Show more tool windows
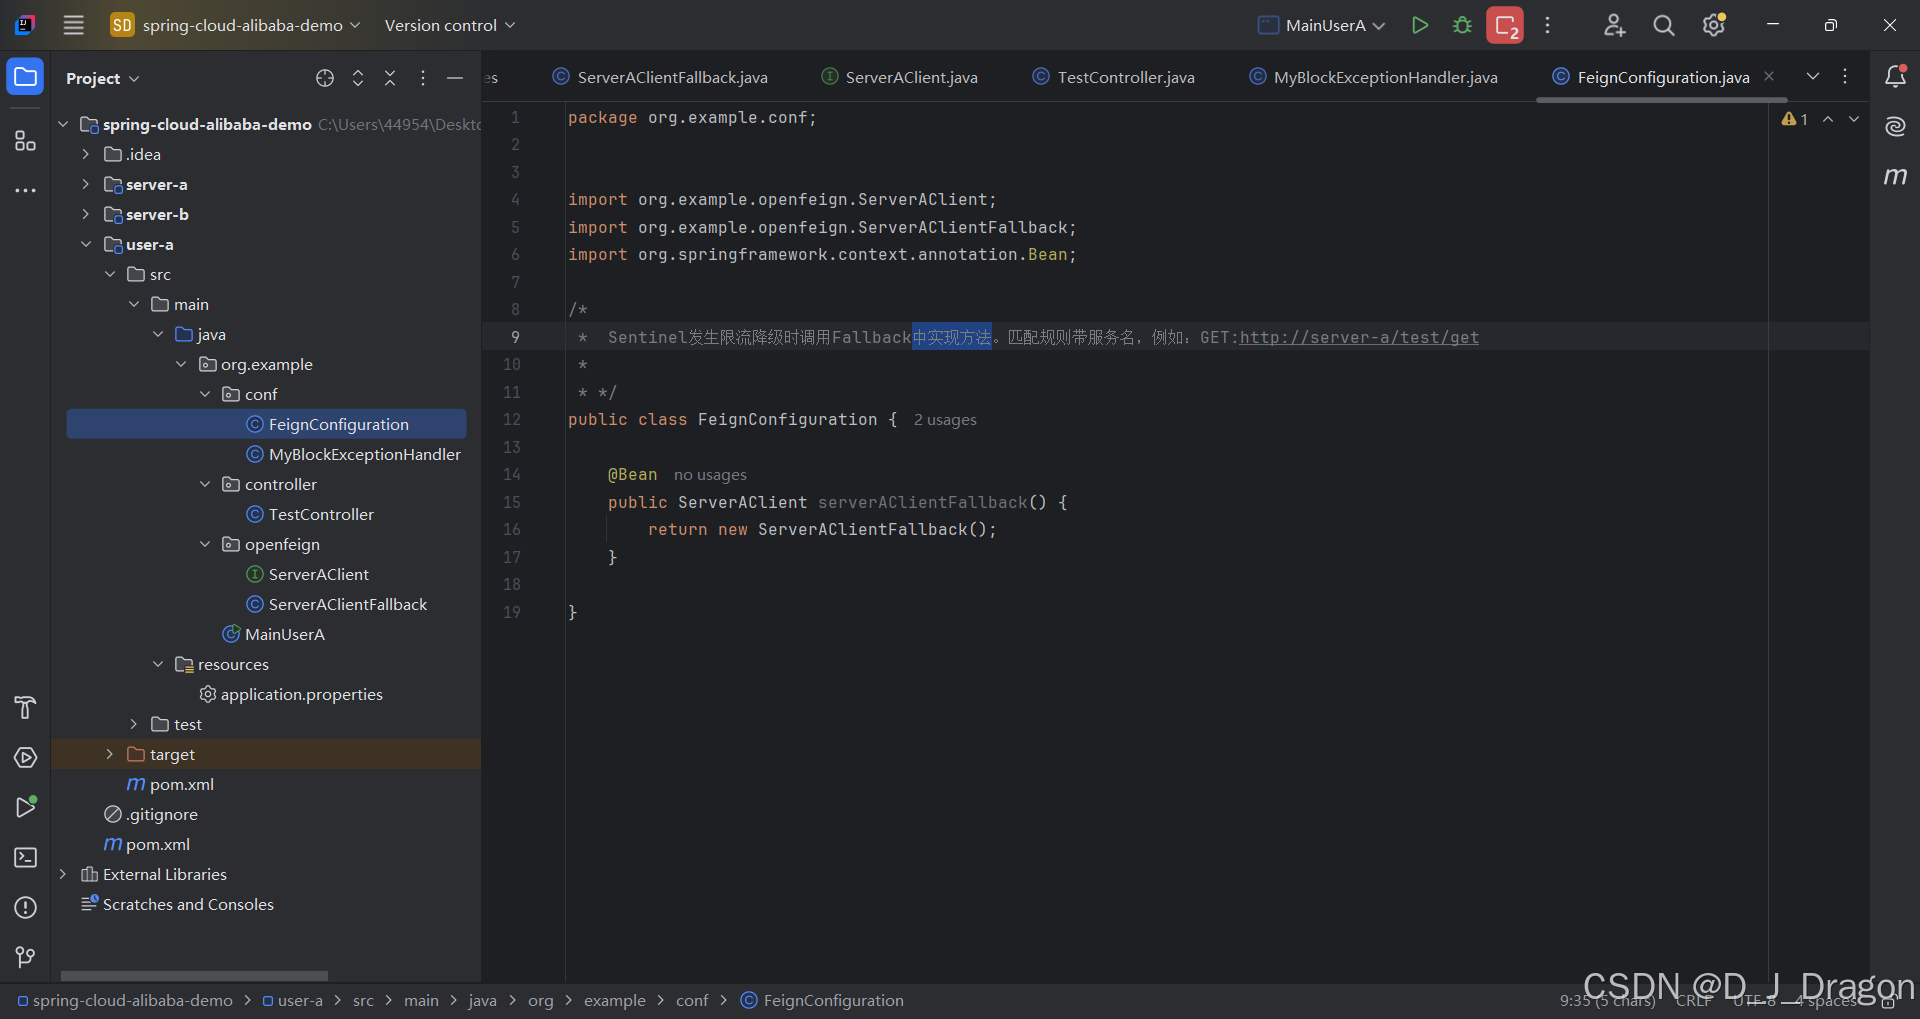 tap(25, 190)
